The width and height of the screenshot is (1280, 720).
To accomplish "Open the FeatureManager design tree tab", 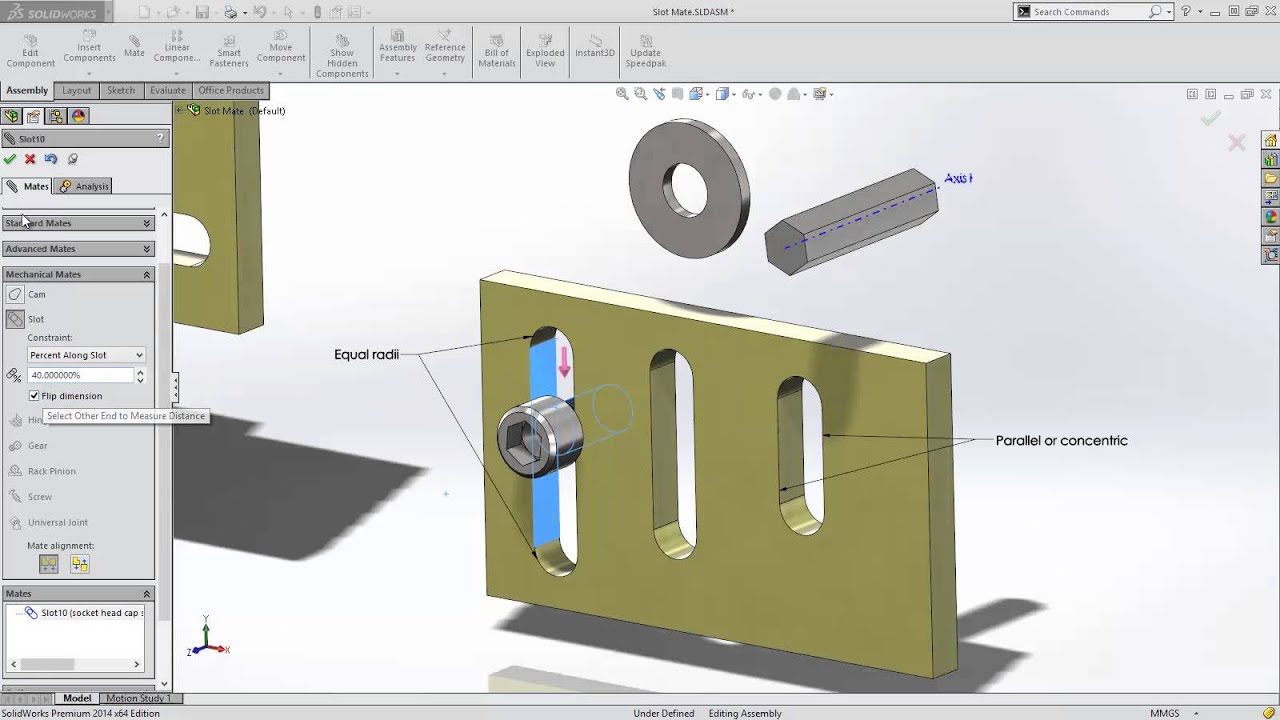I will coord(14,116).
